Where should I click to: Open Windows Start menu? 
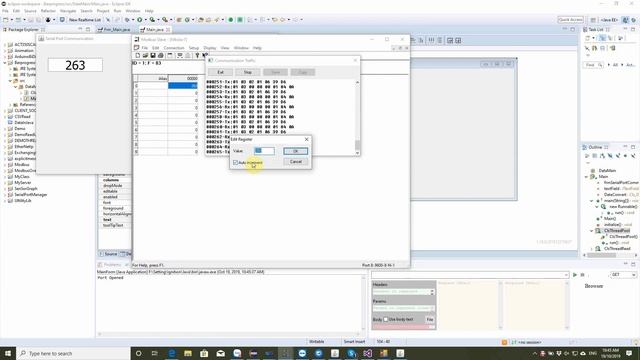[x=8, y=353]
